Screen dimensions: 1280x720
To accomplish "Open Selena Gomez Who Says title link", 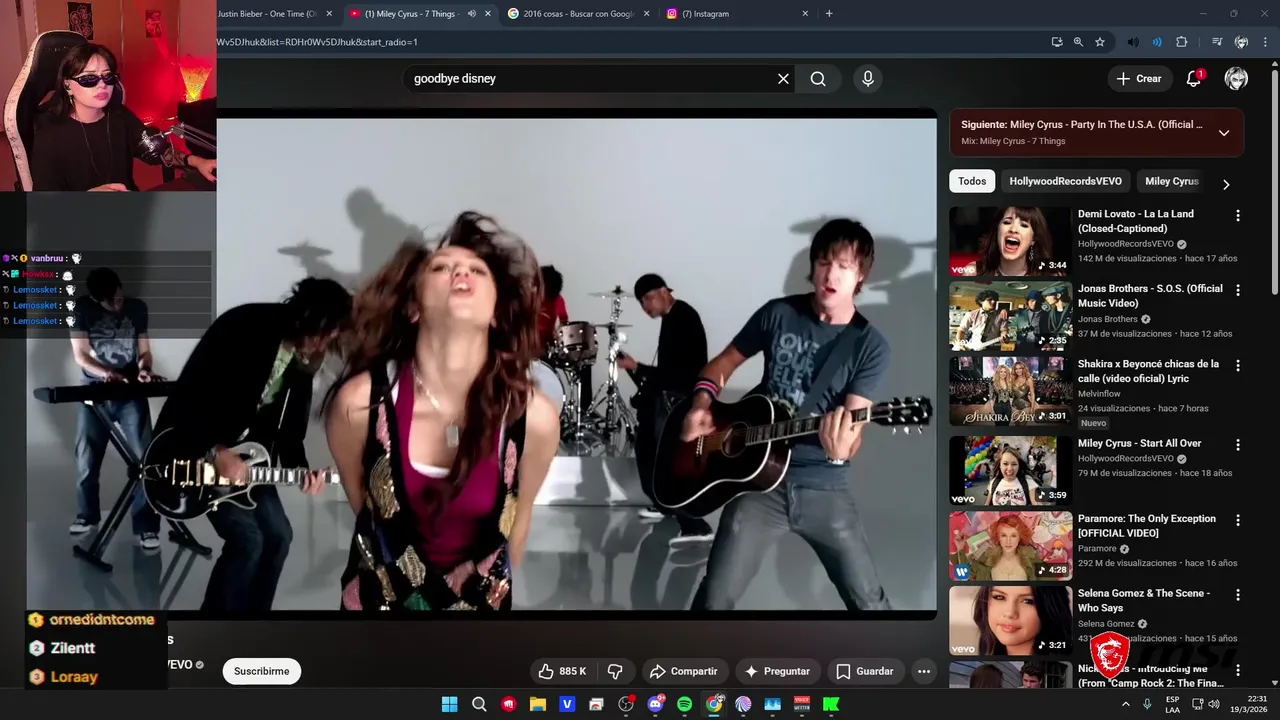I will coord(1144,600).
